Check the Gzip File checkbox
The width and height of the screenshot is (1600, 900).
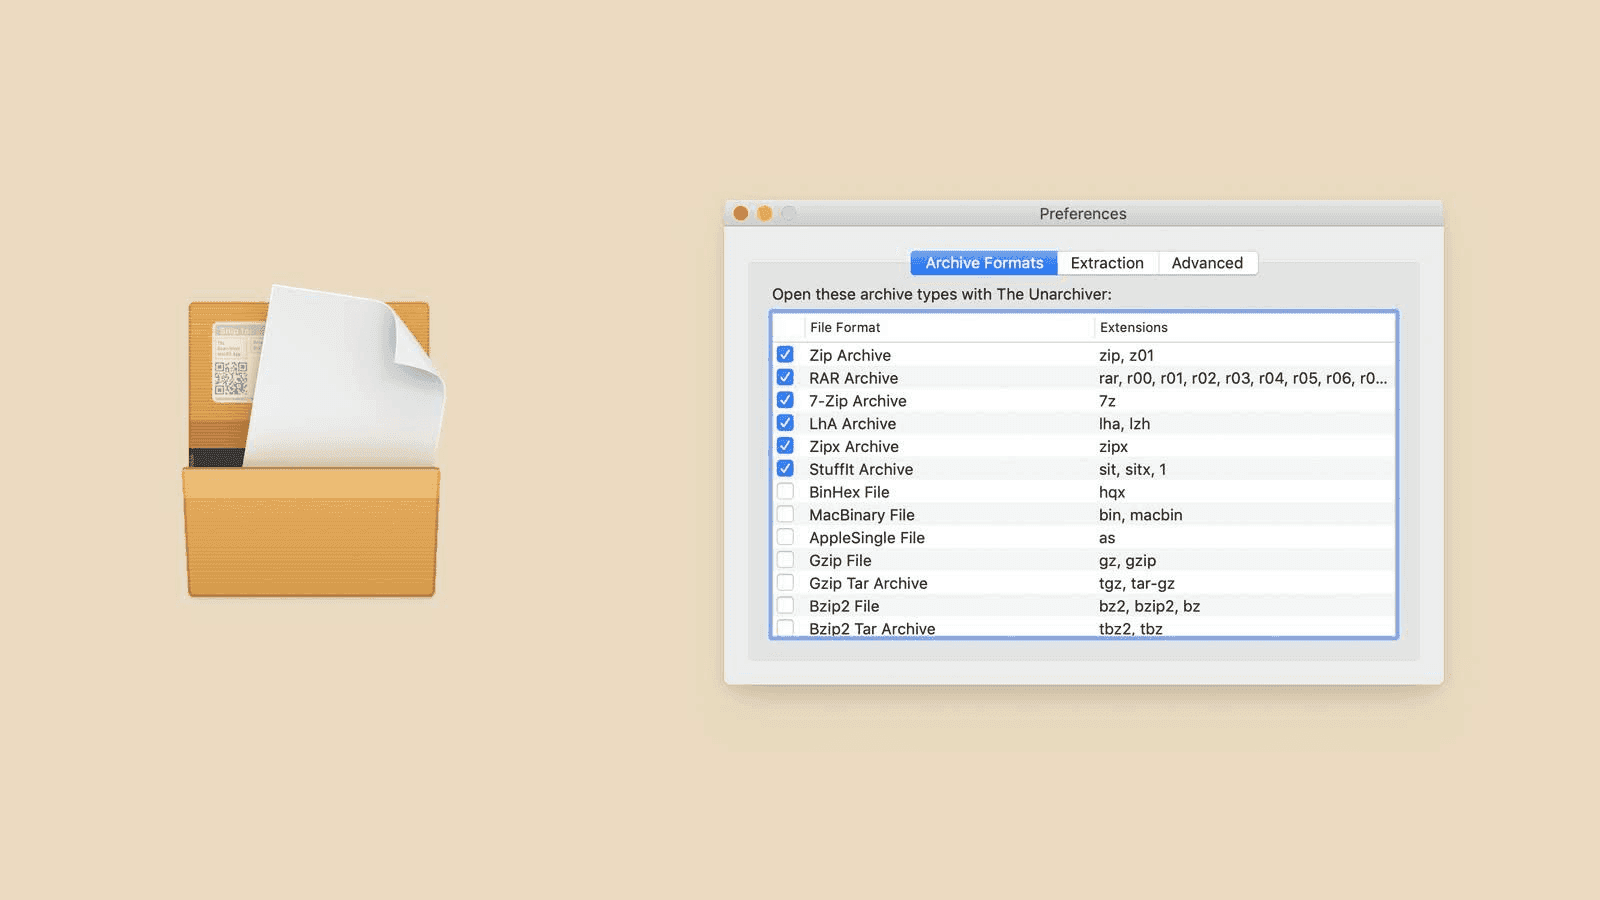(785, 560)
